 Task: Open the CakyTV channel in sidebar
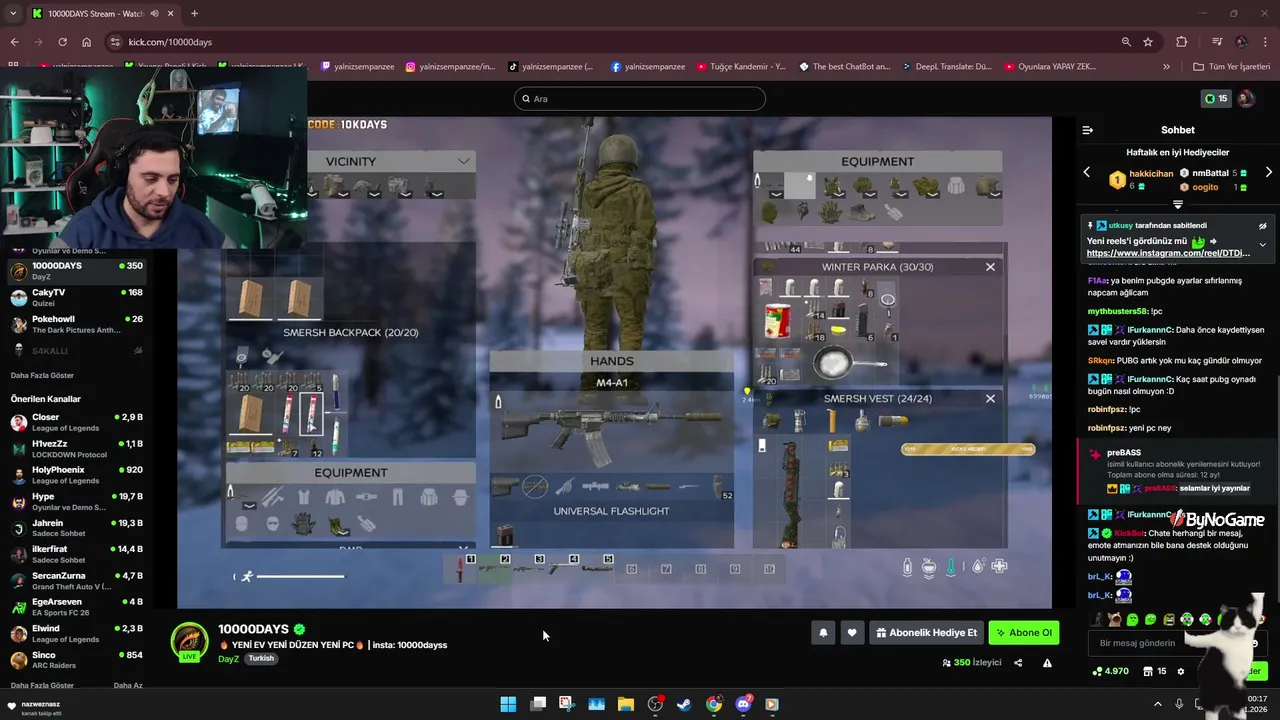tap(77, 297)
